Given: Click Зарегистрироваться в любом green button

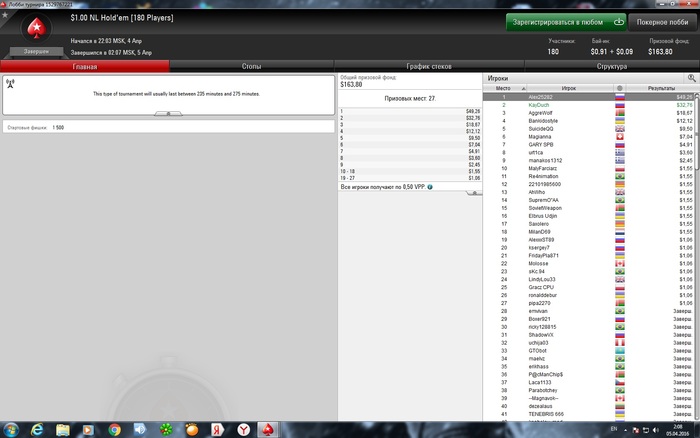Looking at the screenshot, I should 566,22.
